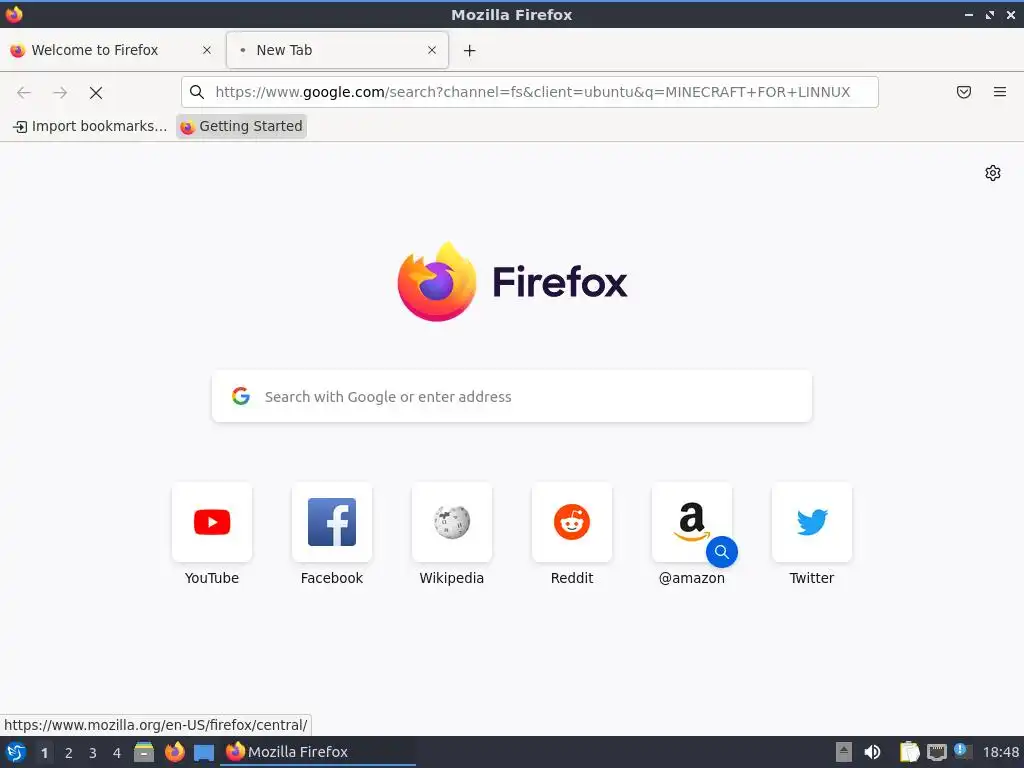
Task: Open the update notification tray icon
Action: pyautogui.click(x=961, y=751)
